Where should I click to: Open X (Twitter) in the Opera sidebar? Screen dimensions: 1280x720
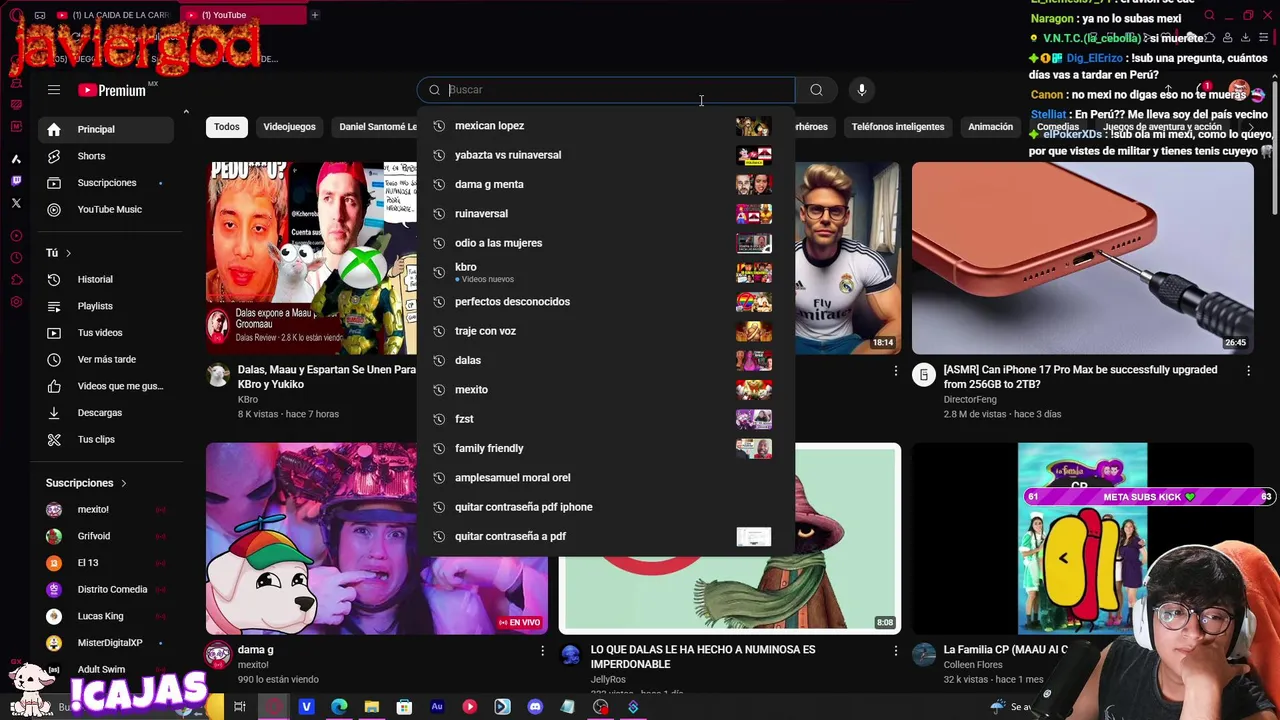[16, 203]
